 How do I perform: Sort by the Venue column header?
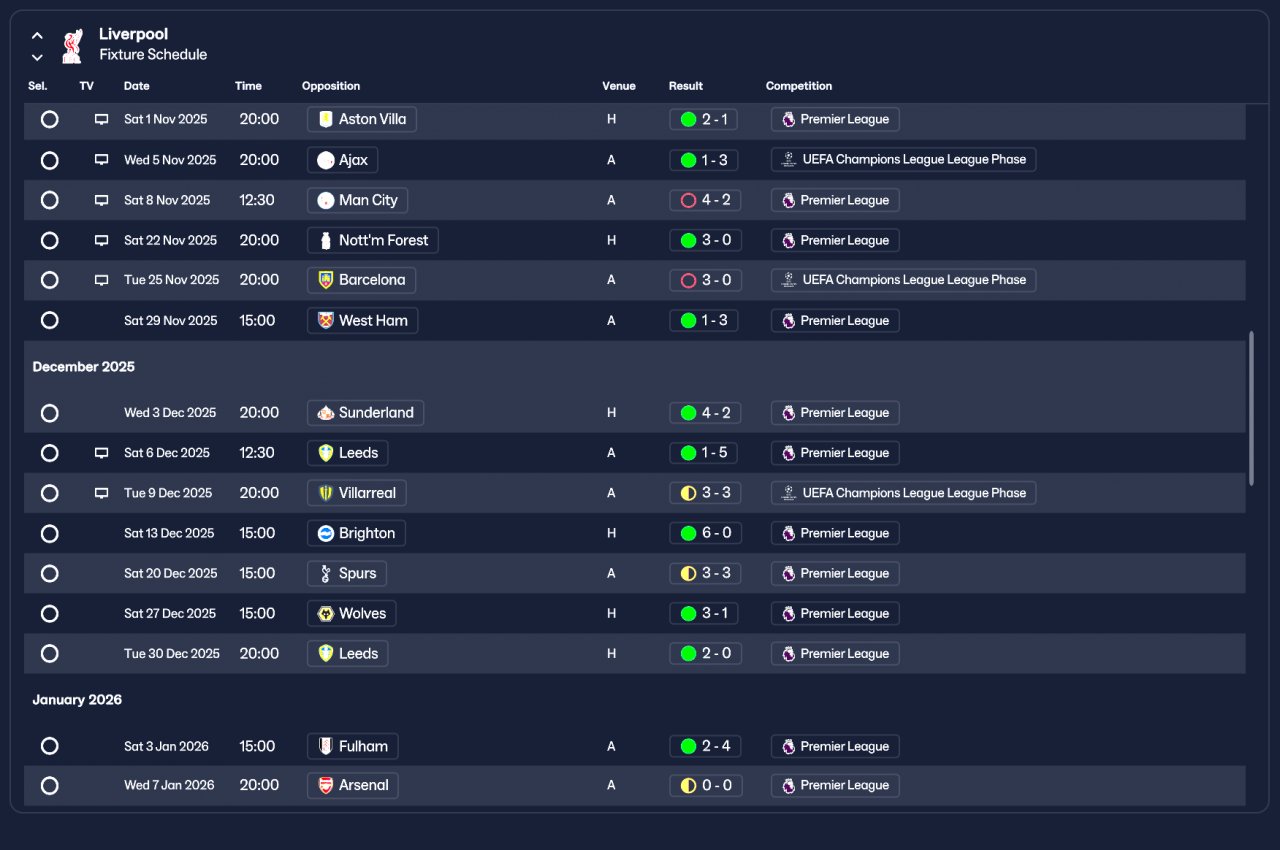(x=619, y=86)
